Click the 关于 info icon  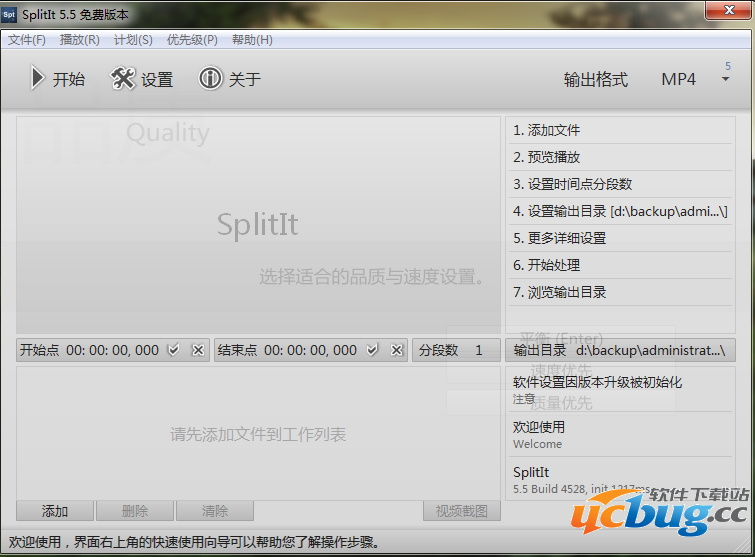point(210,79)
